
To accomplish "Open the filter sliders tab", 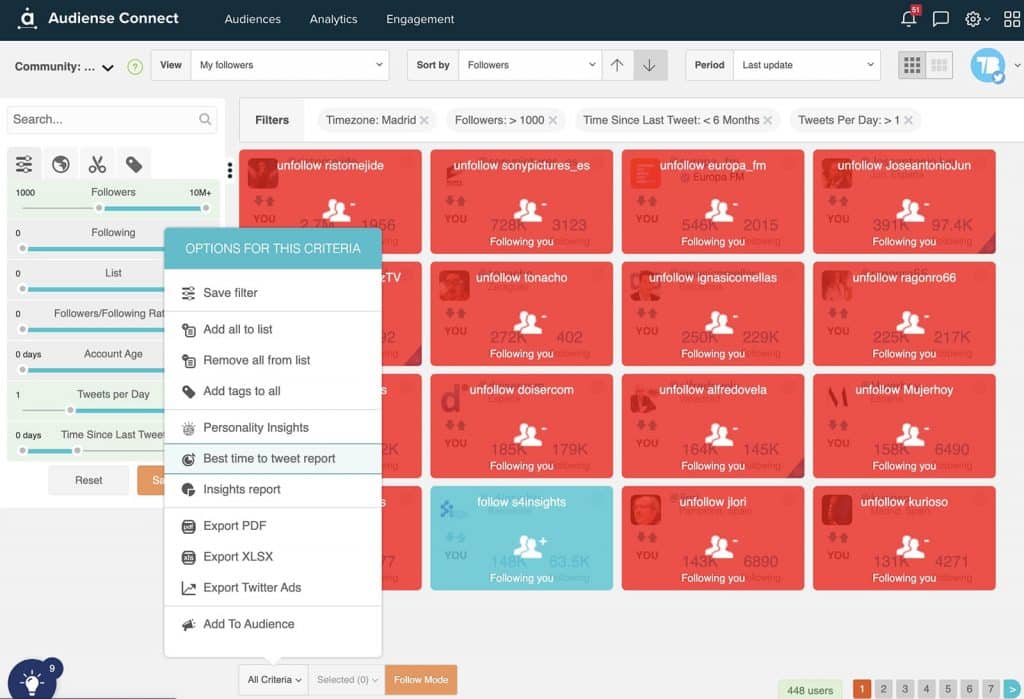I will [x=24, y=164].
